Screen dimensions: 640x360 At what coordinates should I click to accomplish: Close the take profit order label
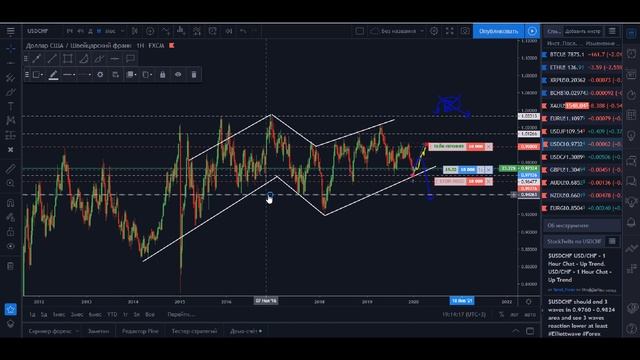click(489, 147)
